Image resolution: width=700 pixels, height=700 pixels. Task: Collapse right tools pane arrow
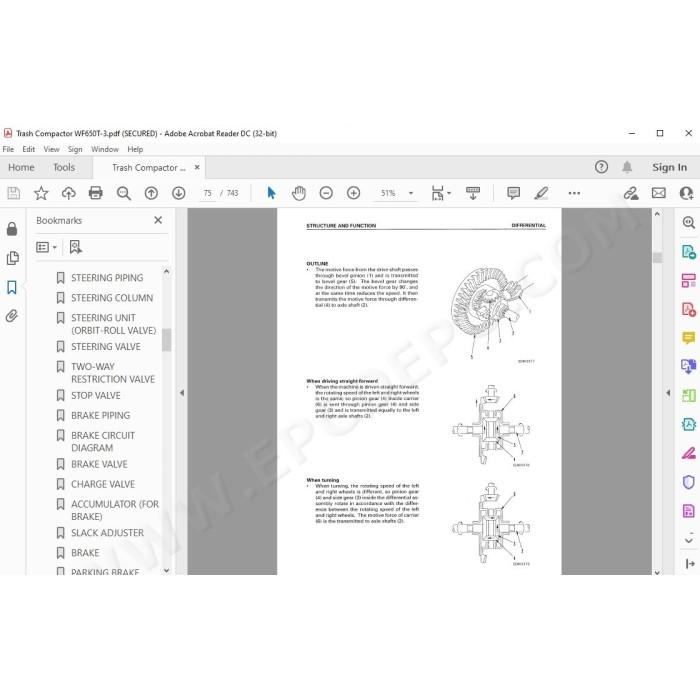tap(668, 393)
